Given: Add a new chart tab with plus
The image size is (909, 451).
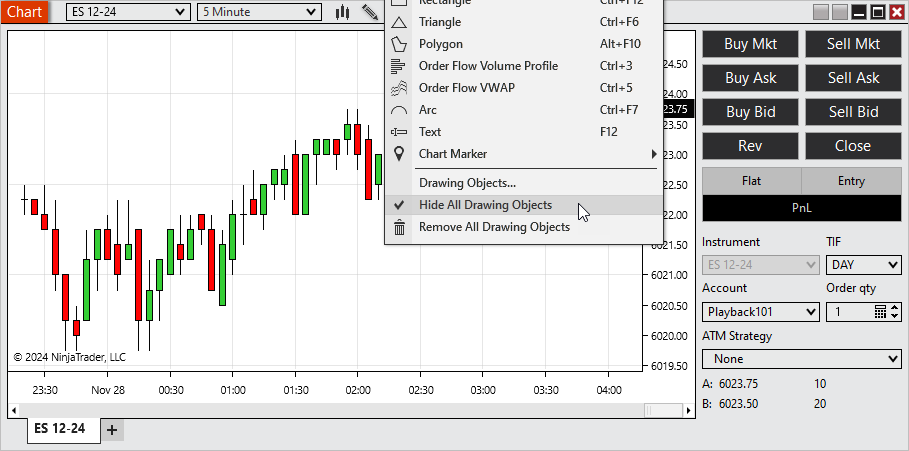Looking at the screenshot, I should (112, 430).
